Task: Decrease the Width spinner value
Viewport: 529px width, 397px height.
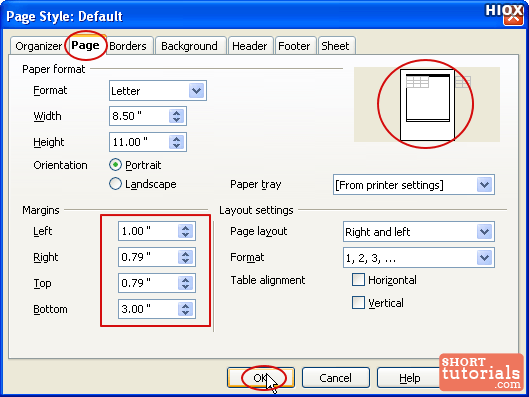Action: click(176, 120)
